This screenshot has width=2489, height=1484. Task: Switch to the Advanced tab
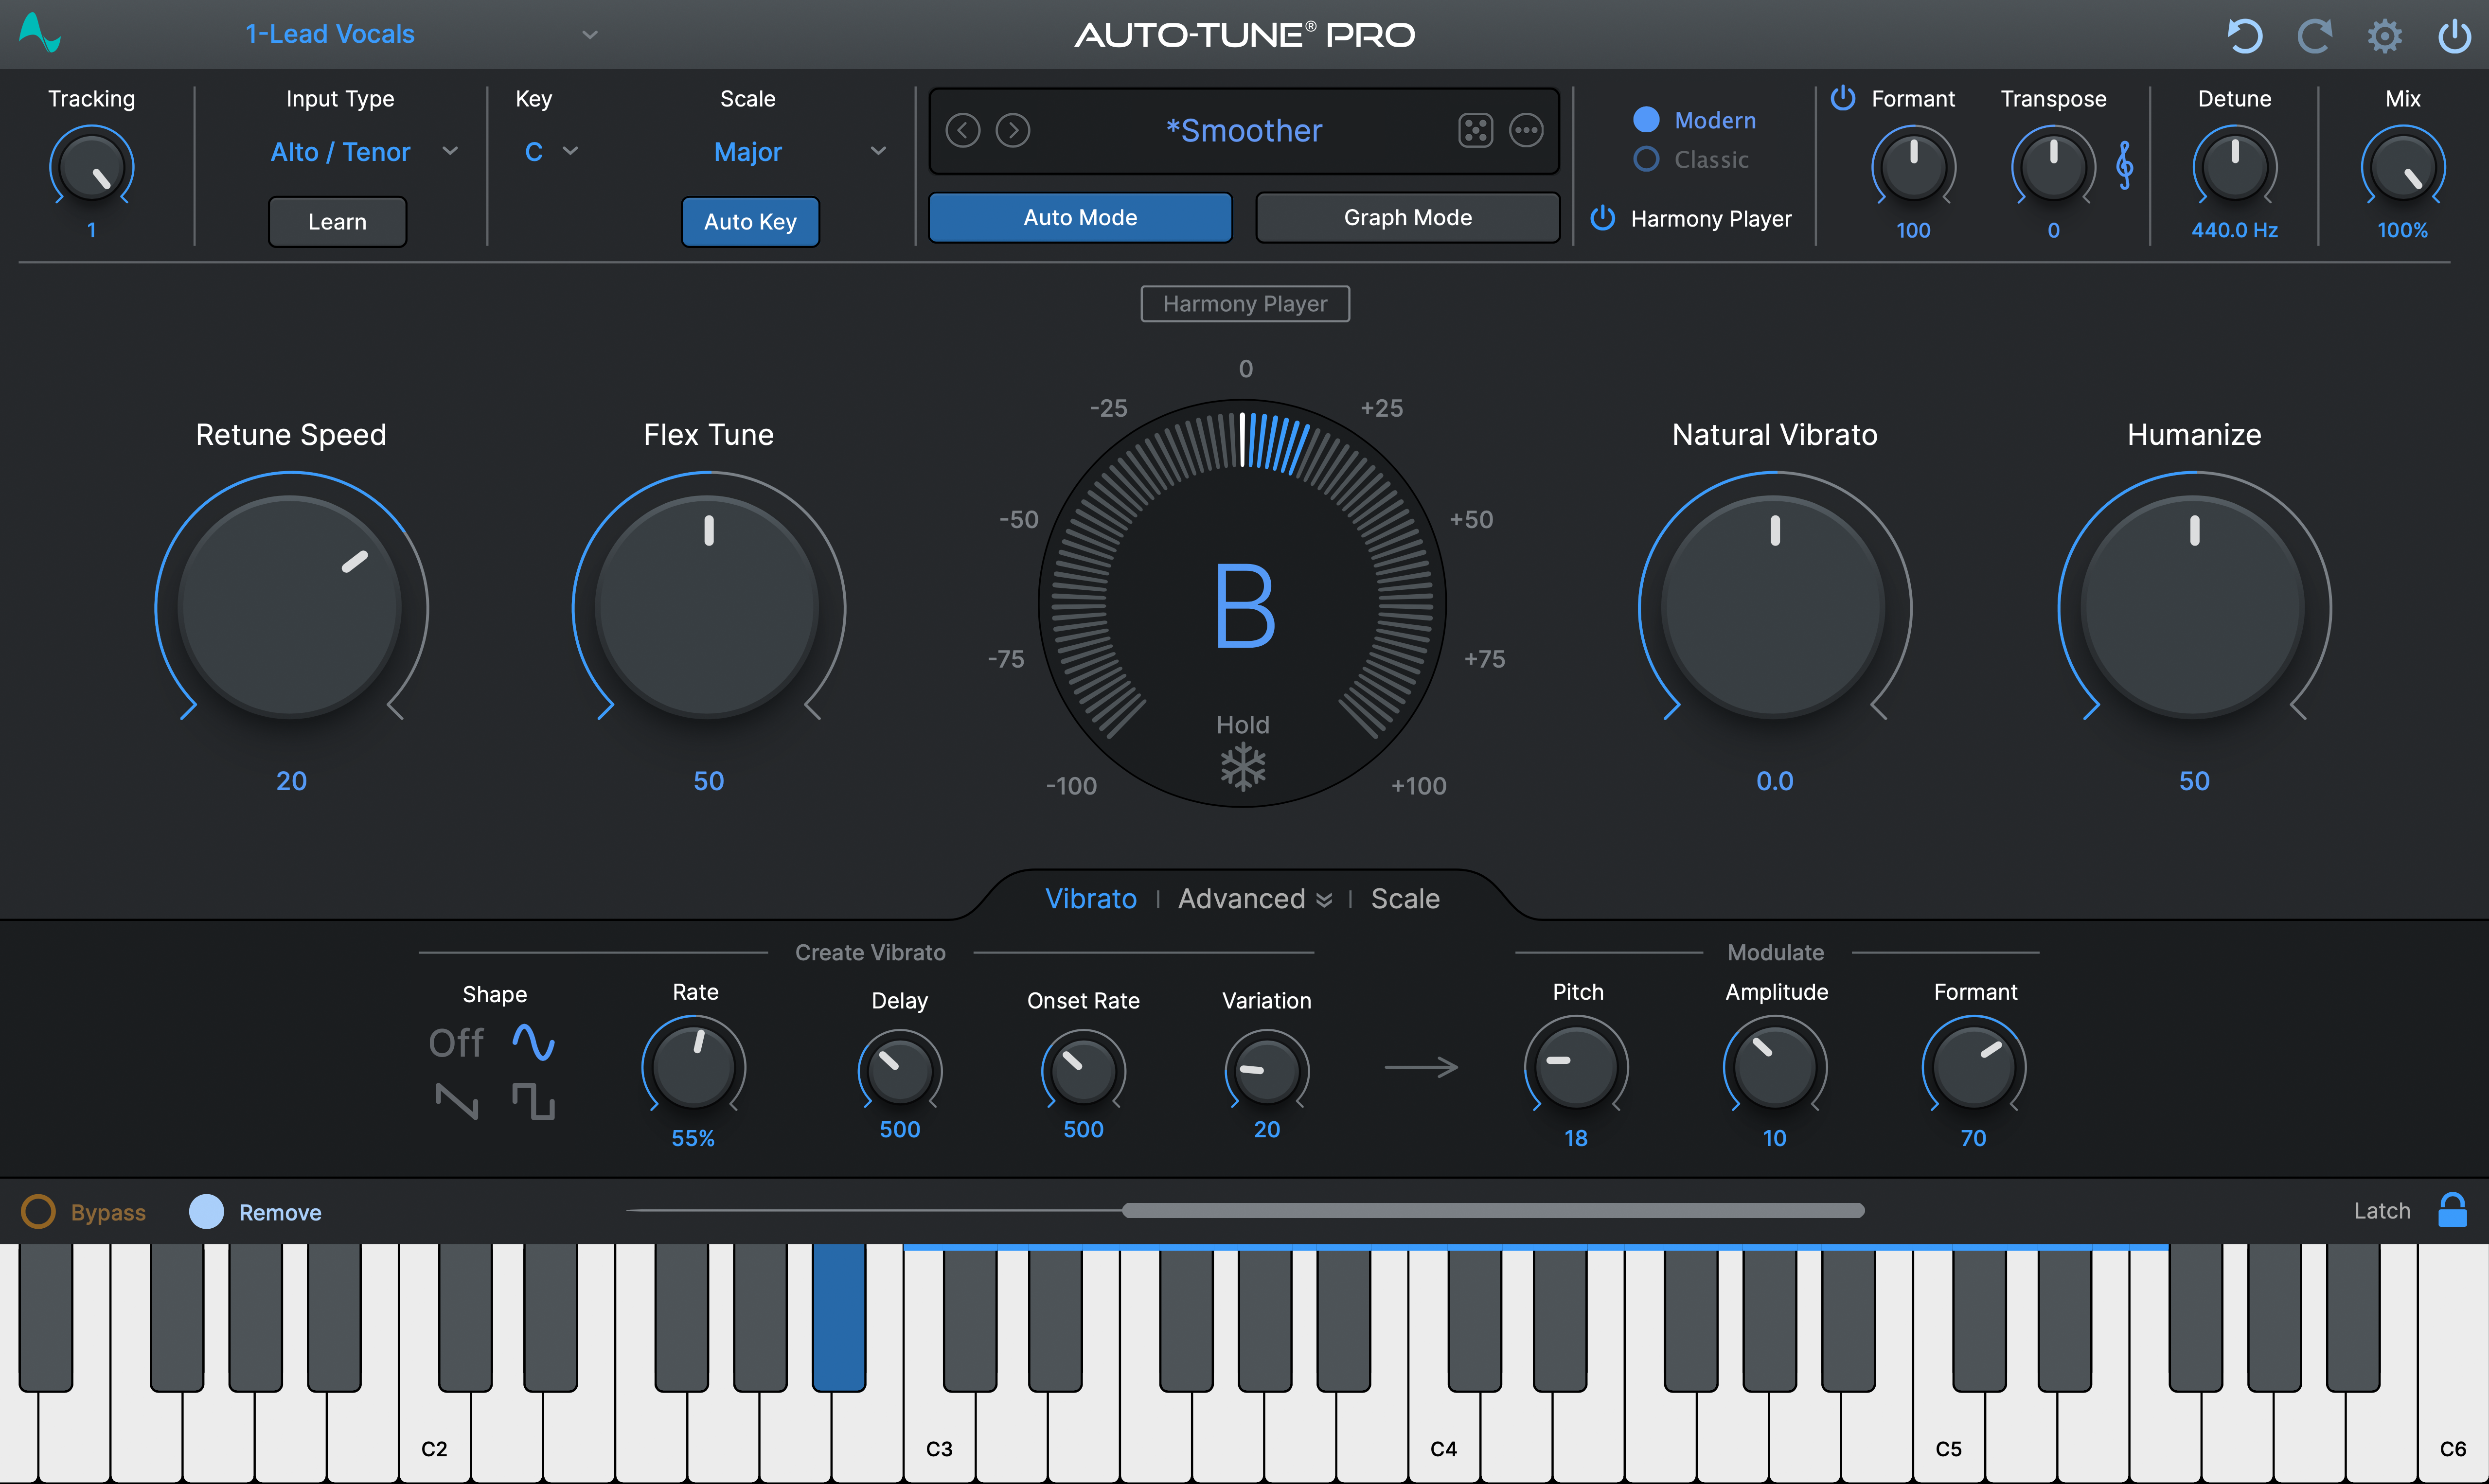click(1241, 898)
